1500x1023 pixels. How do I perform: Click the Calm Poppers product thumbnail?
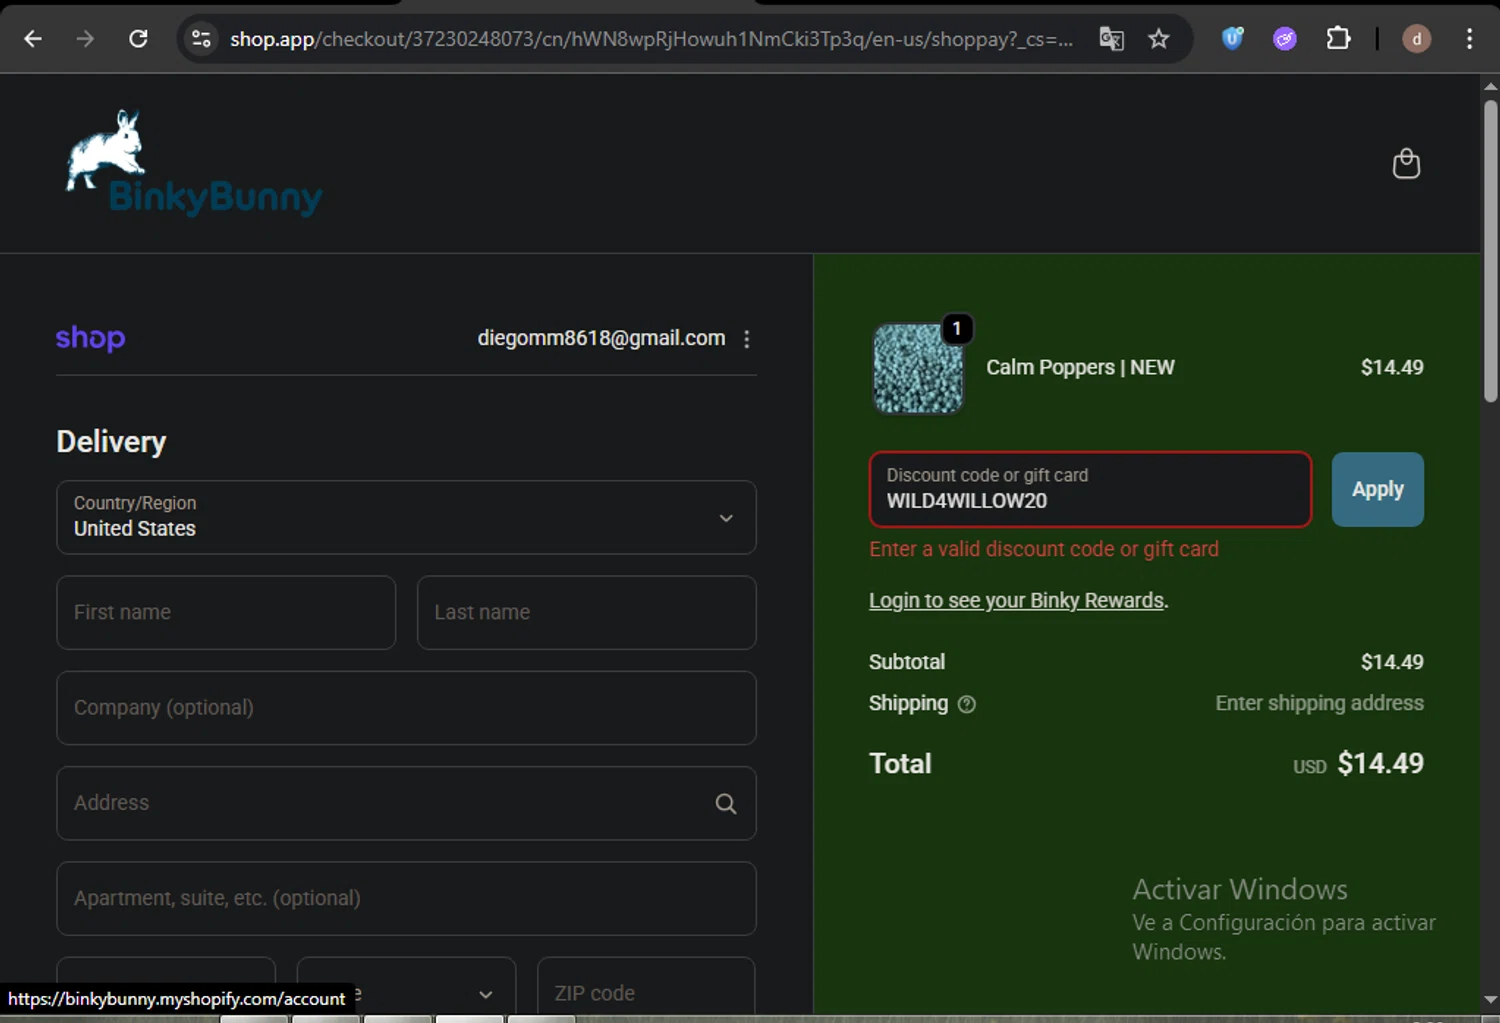[918, 368]
